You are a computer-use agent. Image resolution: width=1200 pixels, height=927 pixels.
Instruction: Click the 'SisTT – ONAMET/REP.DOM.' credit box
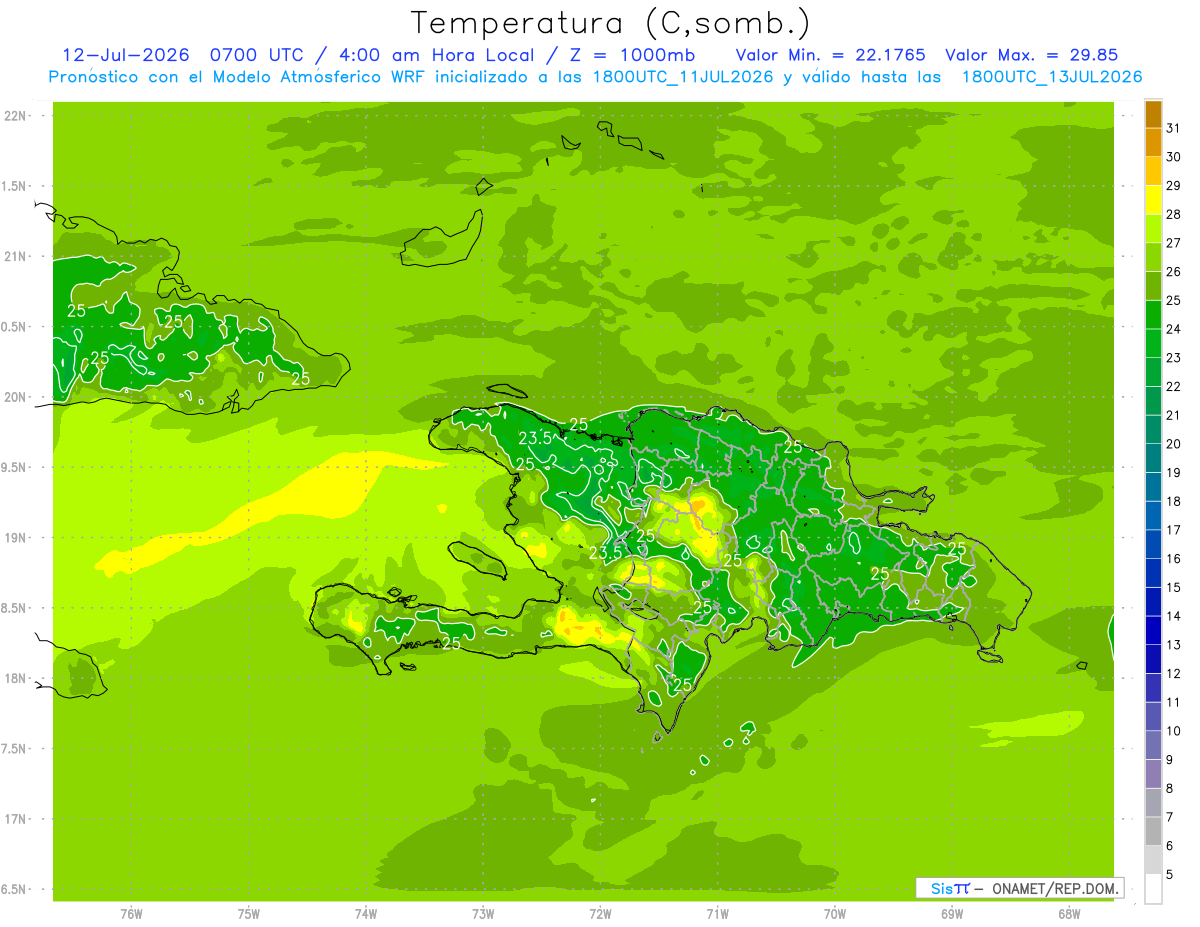click(x=1020, y=888)
